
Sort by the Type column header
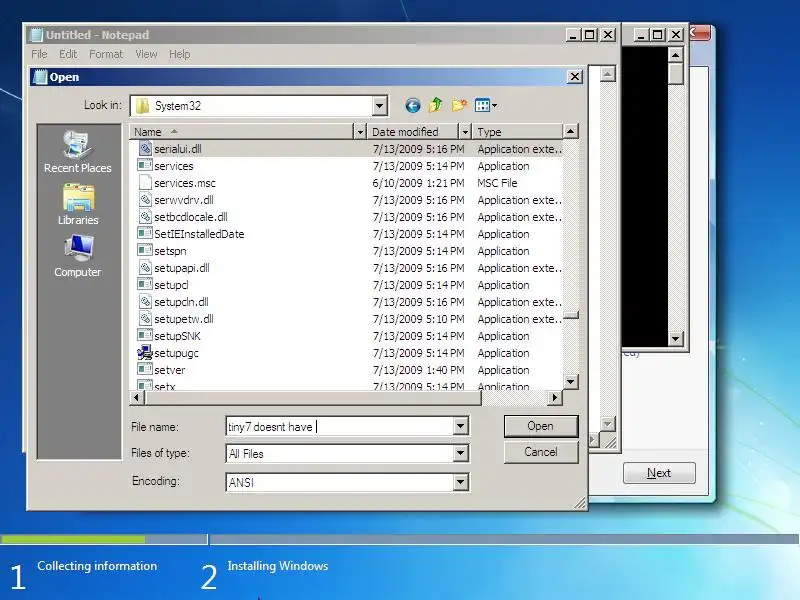pos(517,132)
